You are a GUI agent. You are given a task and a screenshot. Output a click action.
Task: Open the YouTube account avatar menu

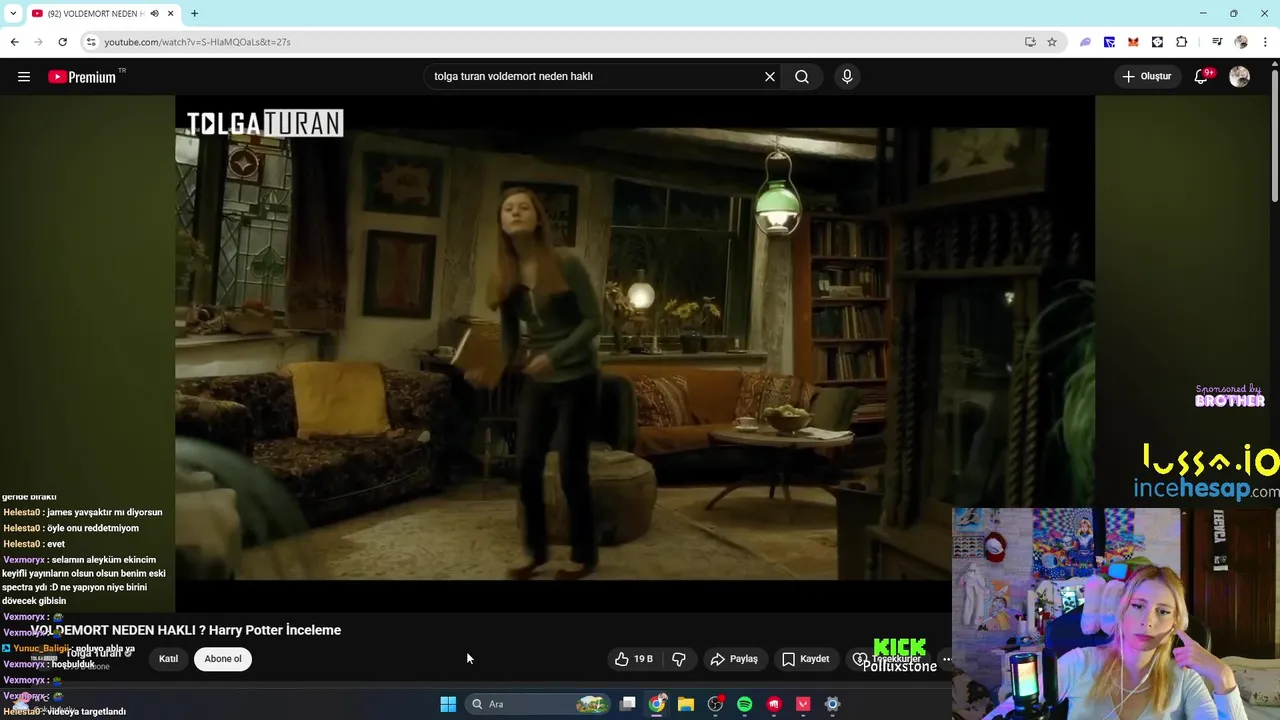pyautogui.click(x=1239, y=77)
